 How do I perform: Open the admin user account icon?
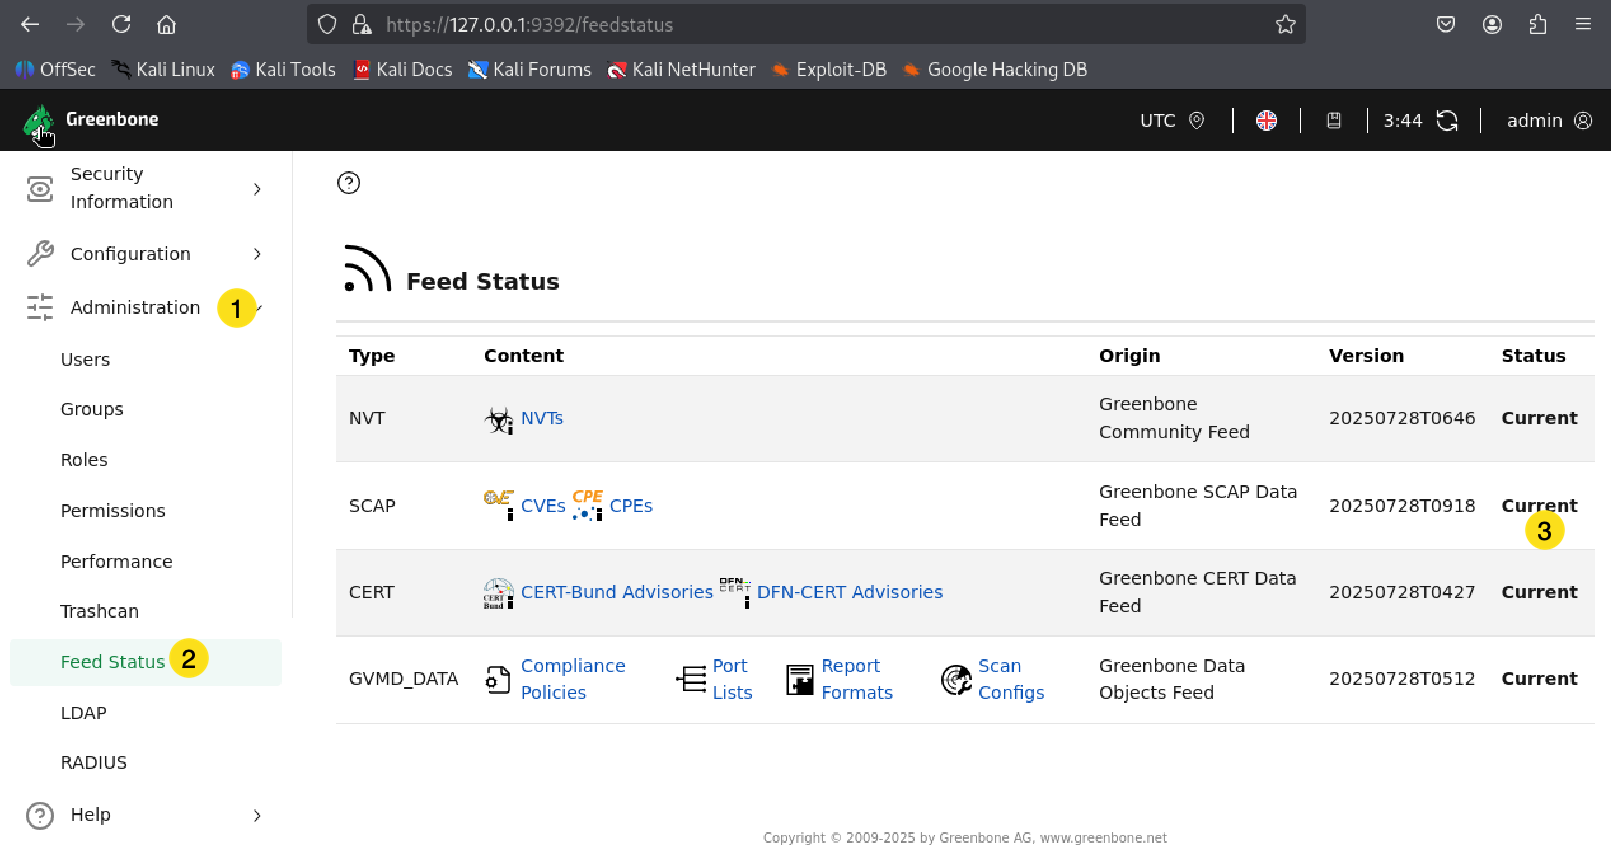pyautogui.click(x=1583, y=120)
